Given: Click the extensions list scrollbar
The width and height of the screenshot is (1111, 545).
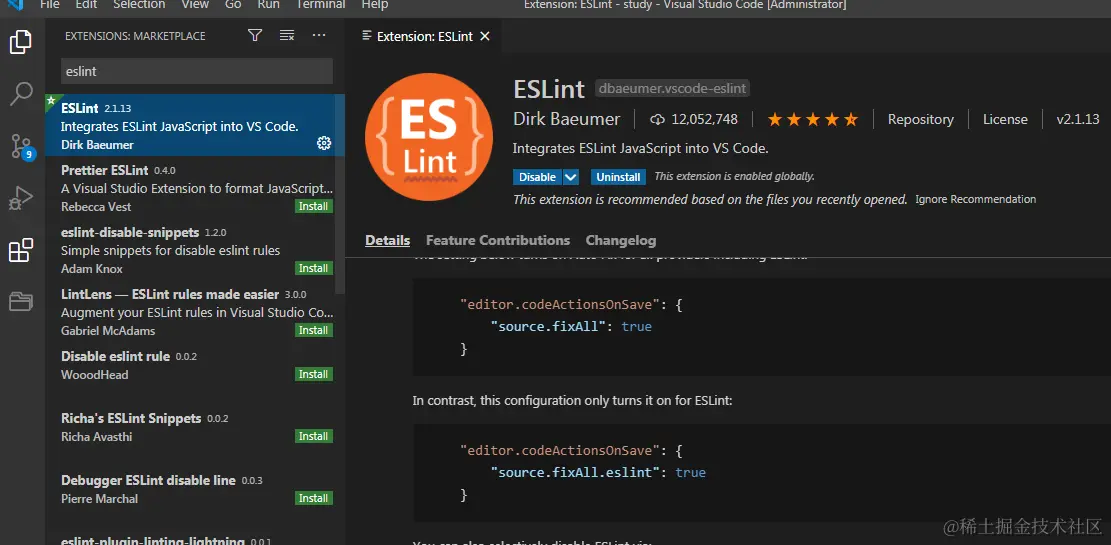Looking at the screenshot, I should click(x=340, y=193).
